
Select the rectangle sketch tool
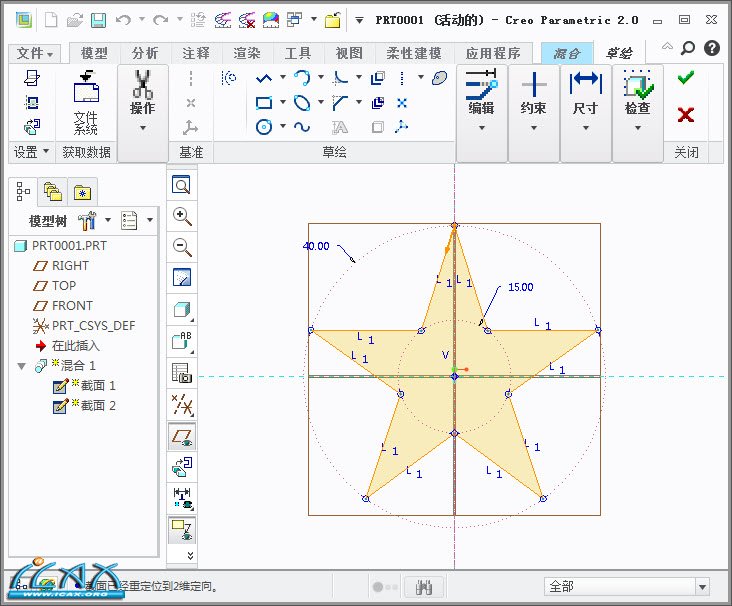[264, 102]
